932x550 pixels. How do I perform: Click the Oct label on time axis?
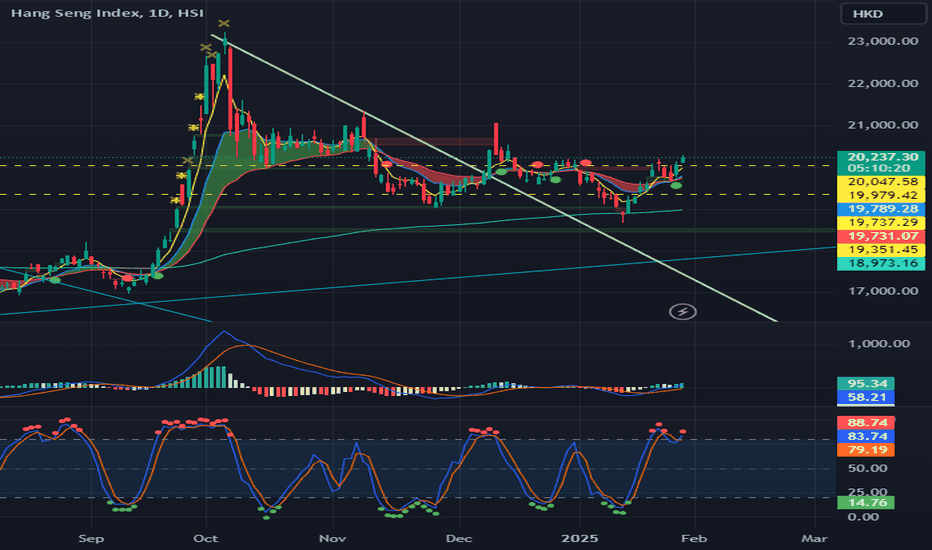coord(206,539)
